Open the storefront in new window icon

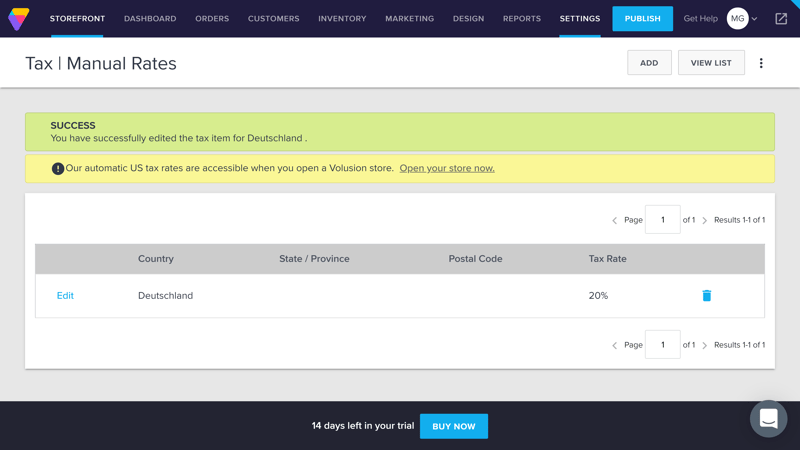[x=781, y=18]
